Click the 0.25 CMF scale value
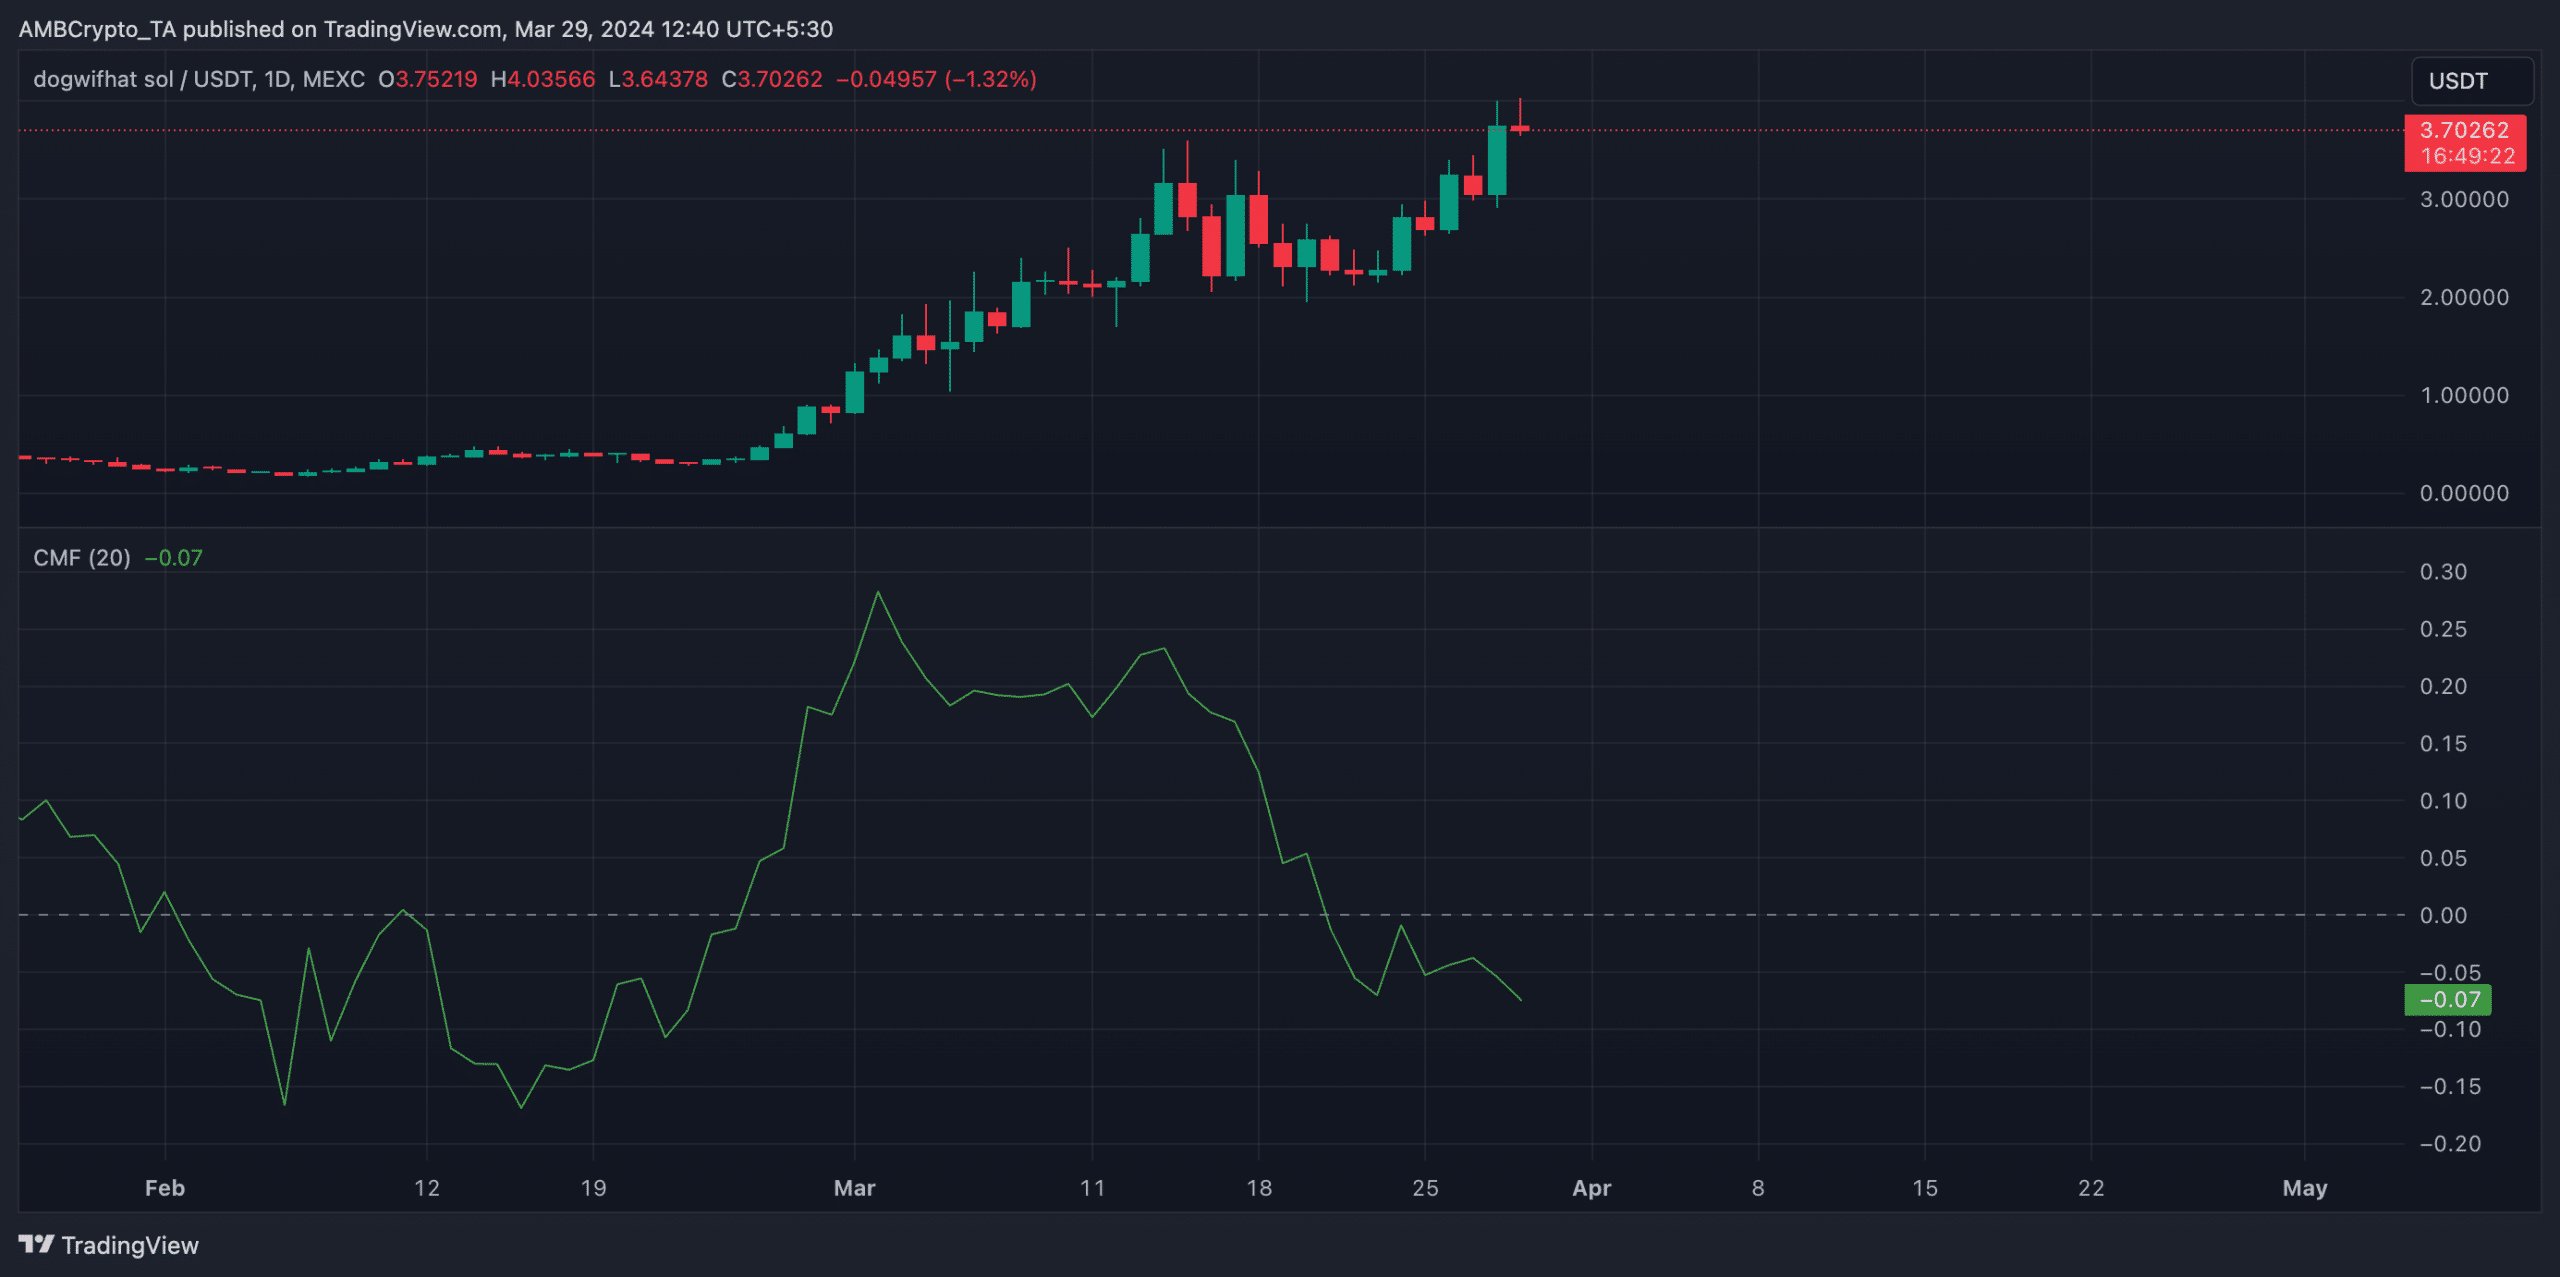 (x=2443, y=629)
